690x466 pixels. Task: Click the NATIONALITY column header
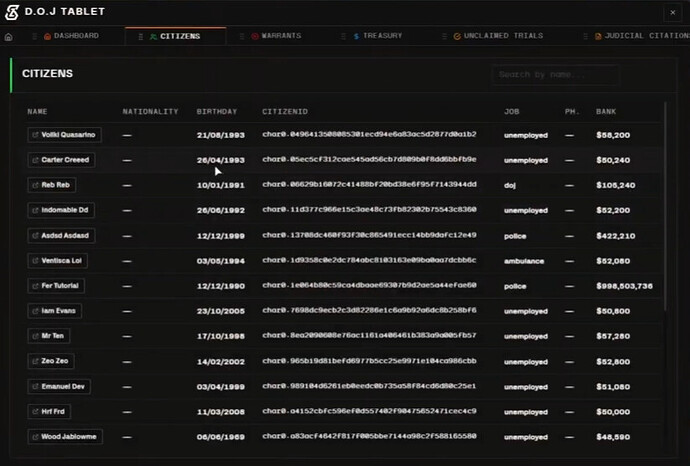tap(150, 112)
